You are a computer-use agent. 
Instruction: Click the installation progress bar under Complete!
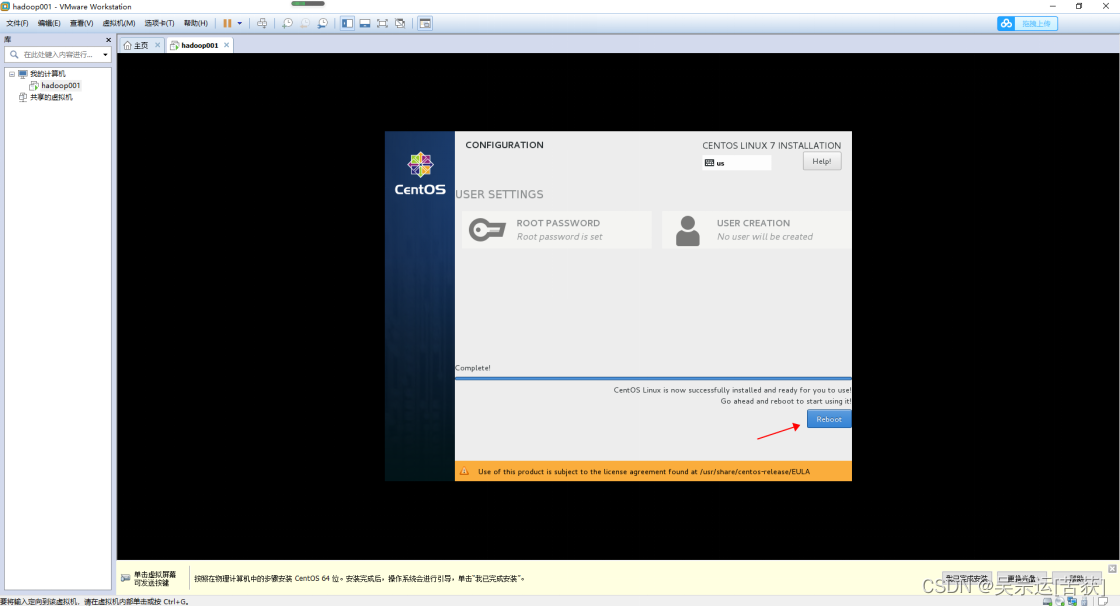(x=653, y=378)
